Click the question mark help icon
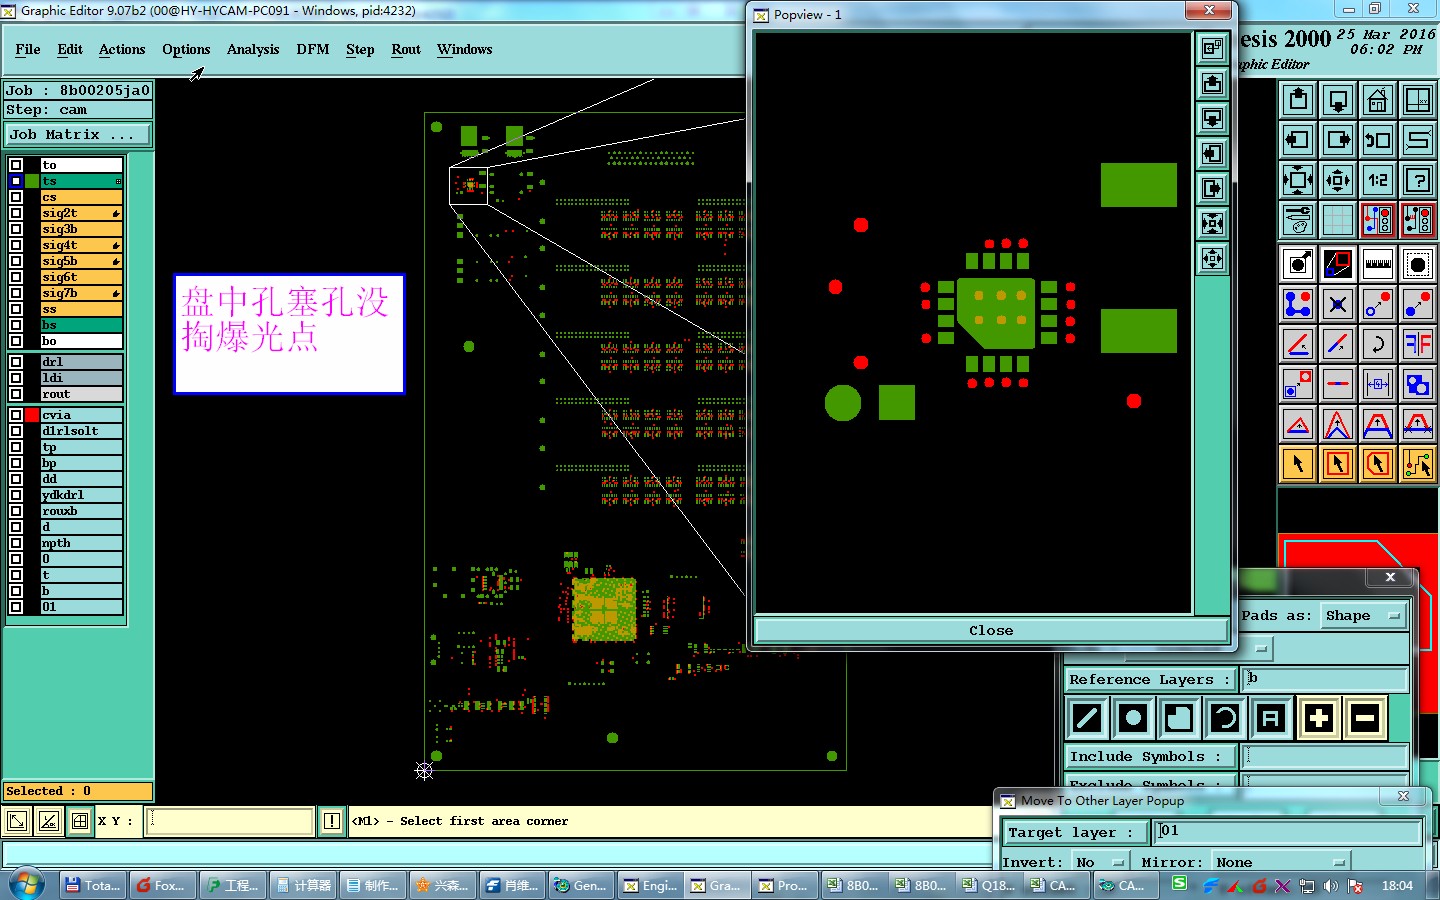The height and width of the screenshot is (900, 1440). 1418,180
